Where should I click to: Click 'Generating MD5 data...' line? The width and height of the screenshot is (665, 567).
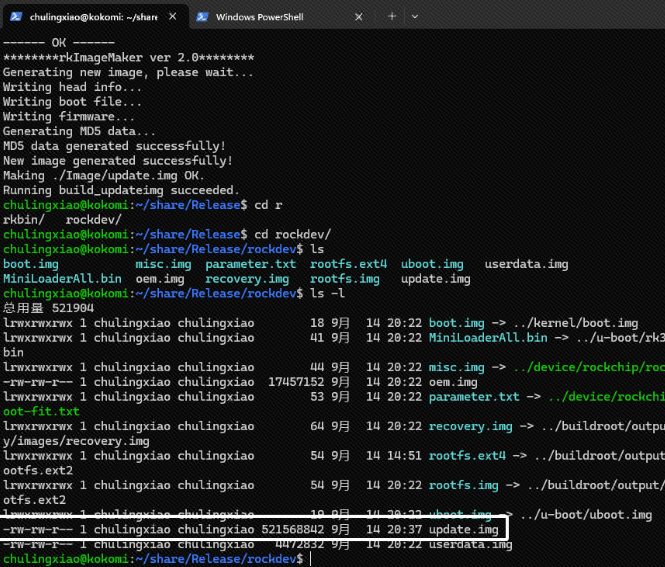point(79,131)
